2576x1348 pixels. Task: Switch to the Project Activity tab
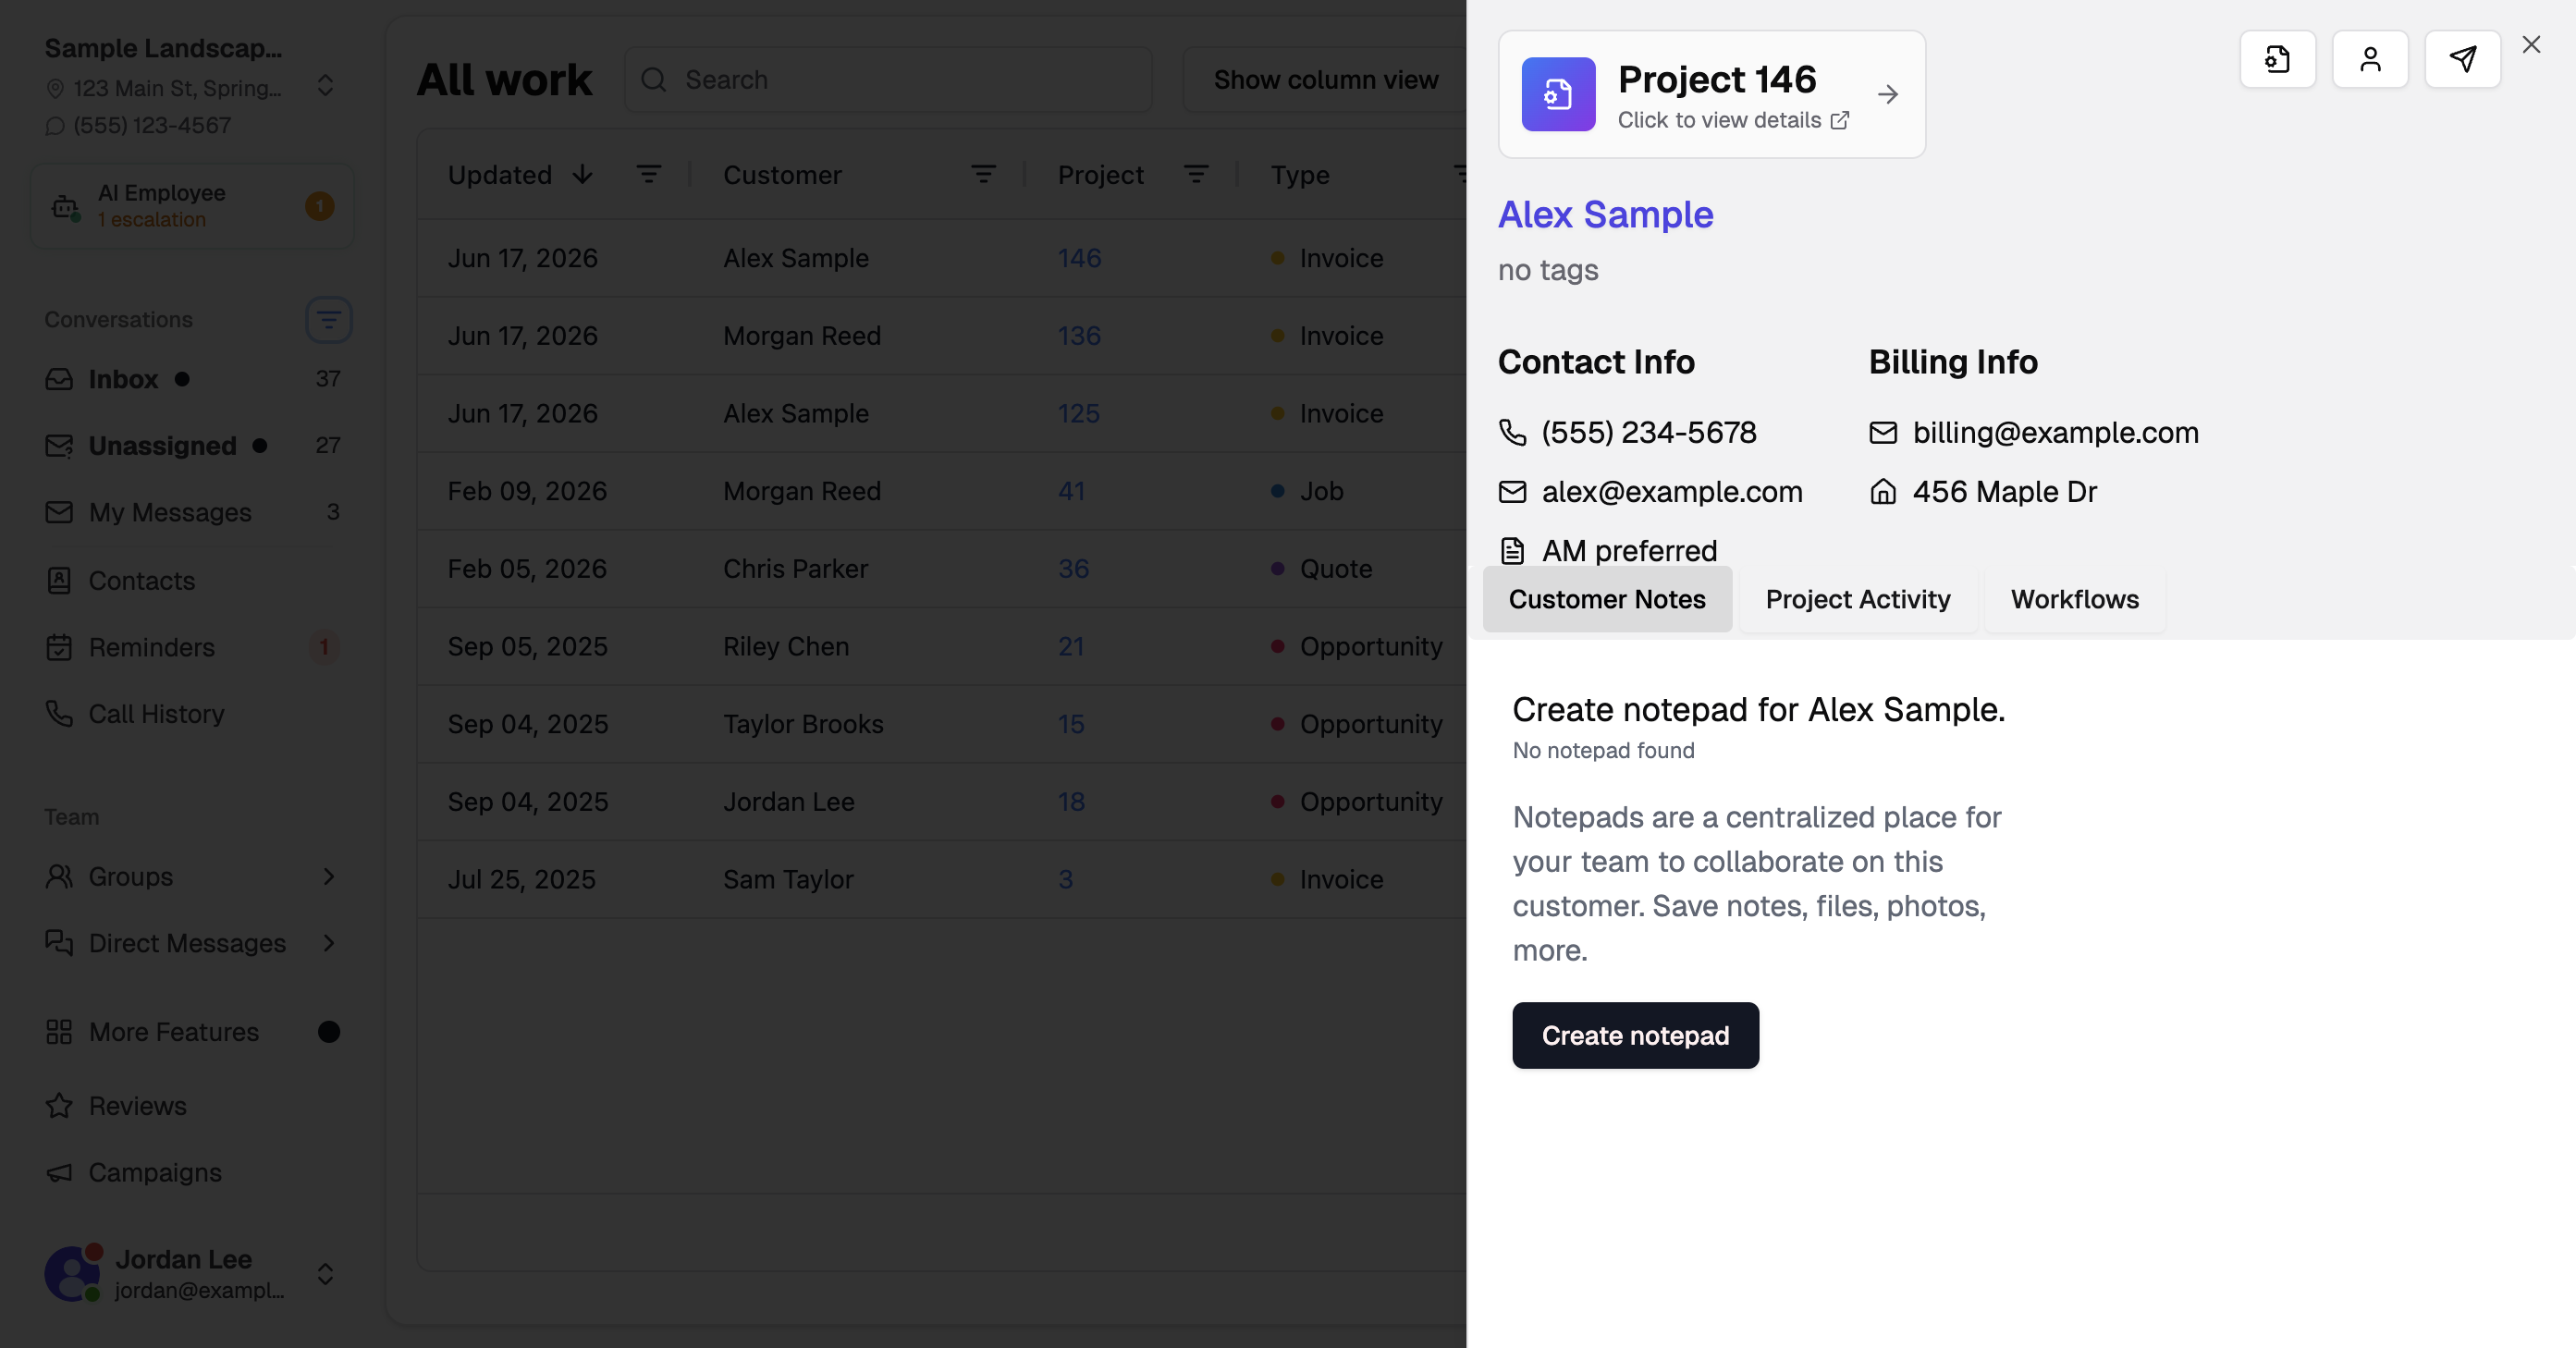coord(1857,599)
